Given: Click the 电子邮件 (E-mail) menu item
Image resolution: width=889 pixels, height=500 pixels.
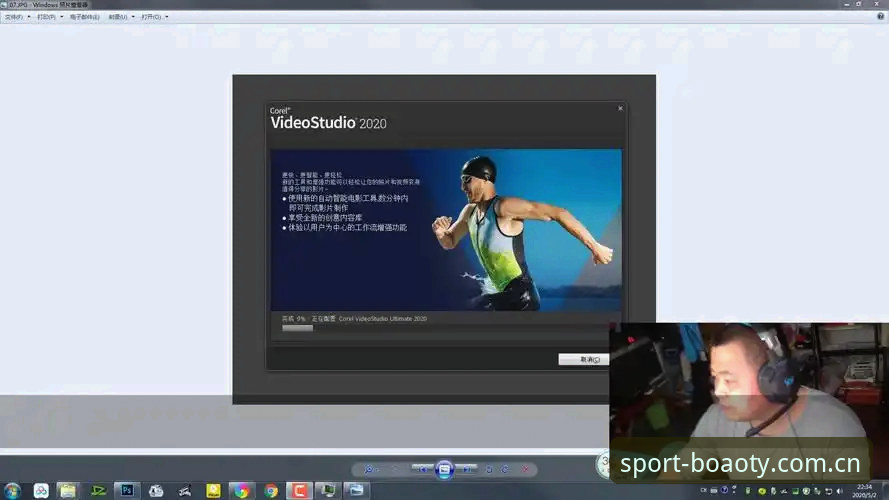Looking at the screenshot, I should click(x=84, y=17).
